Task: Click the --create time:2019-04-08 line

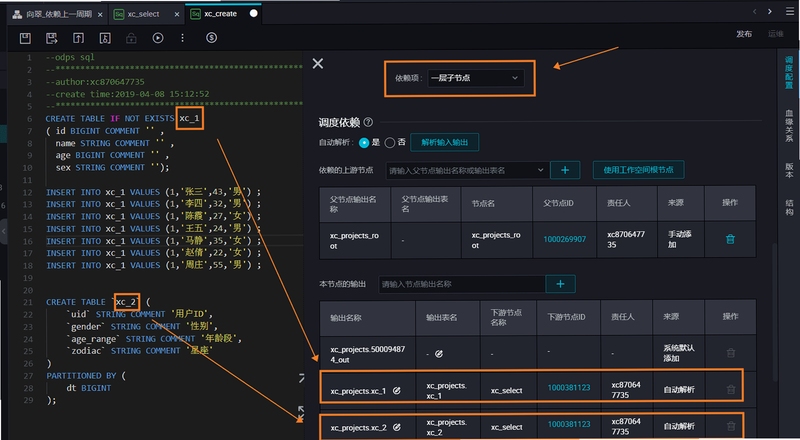Action: tap(127, 94)
